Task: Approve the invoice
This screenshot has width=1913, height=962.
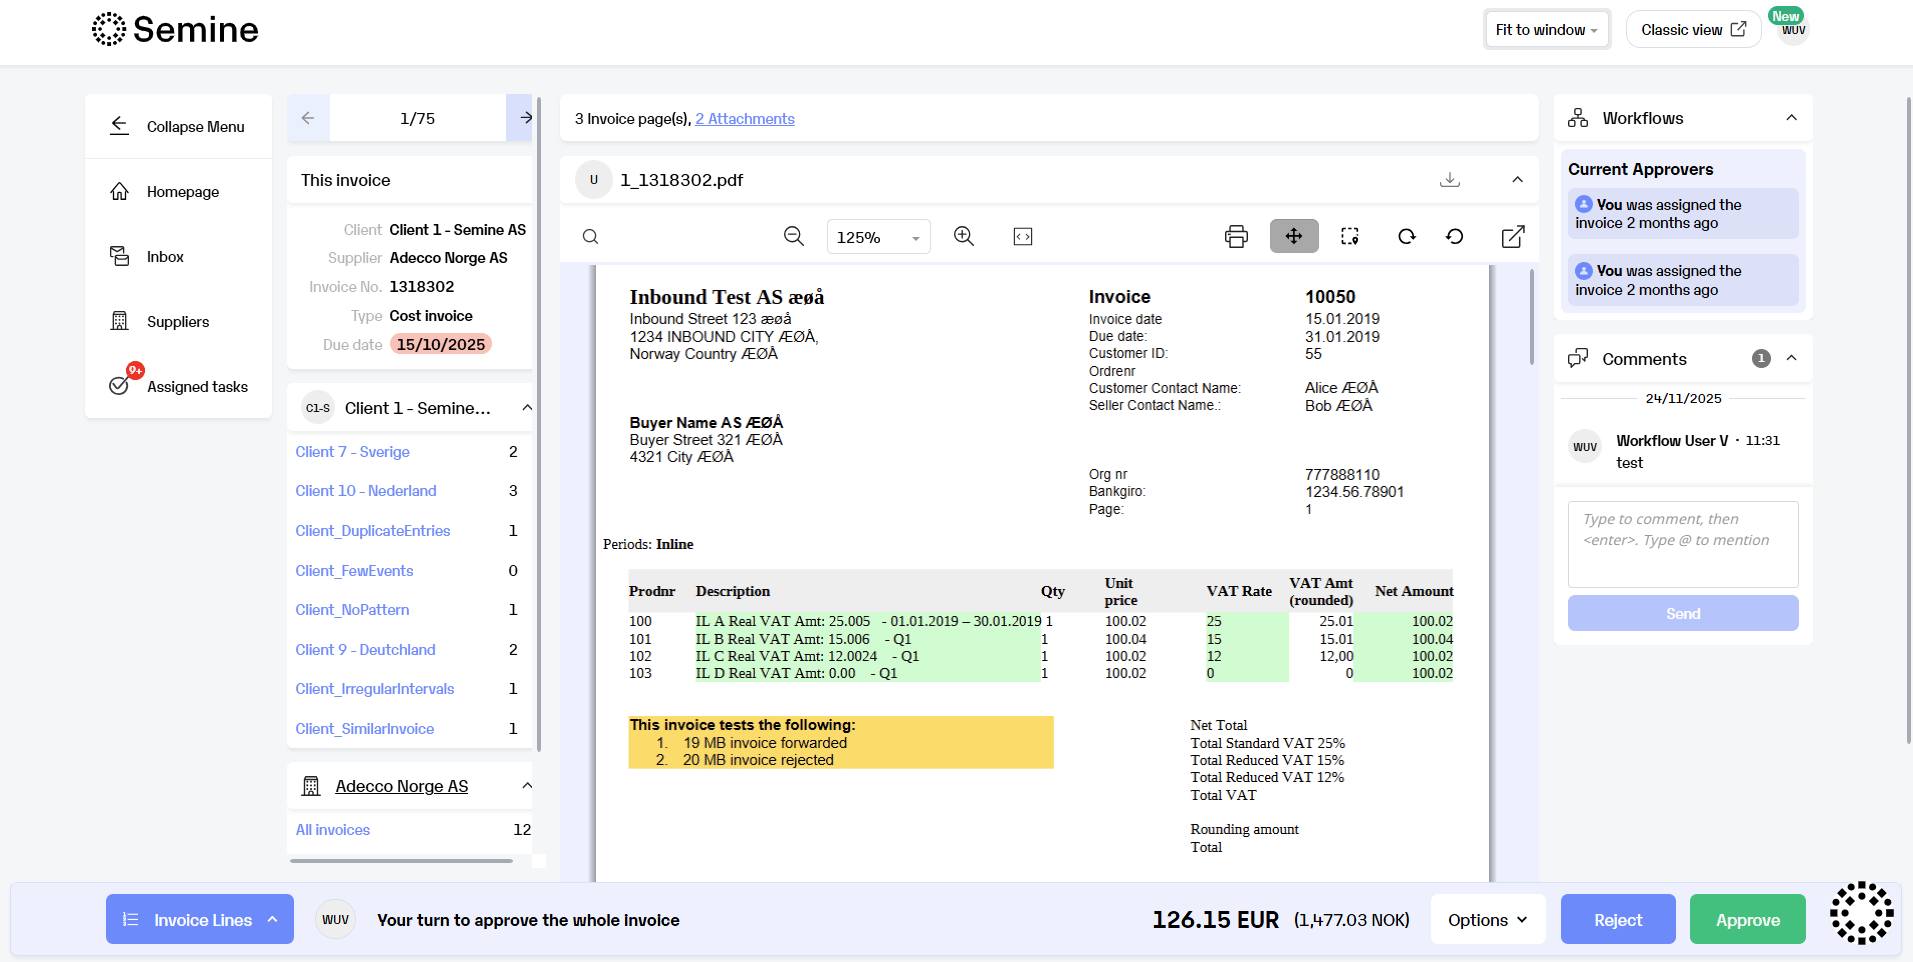Action: (1748, 919)
